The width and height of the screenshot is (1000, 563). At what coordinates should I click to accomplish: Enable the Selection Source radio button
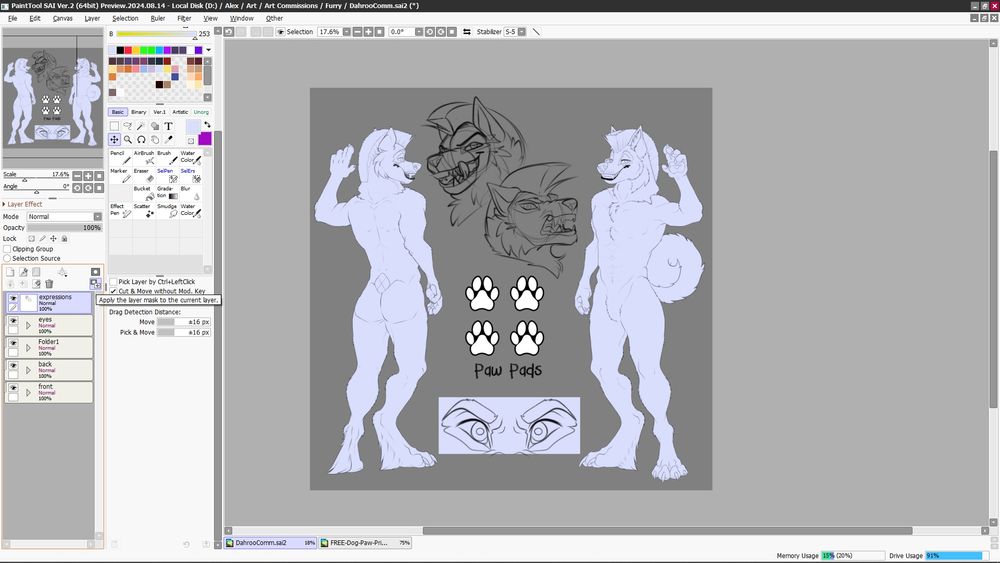click(7, 258)
